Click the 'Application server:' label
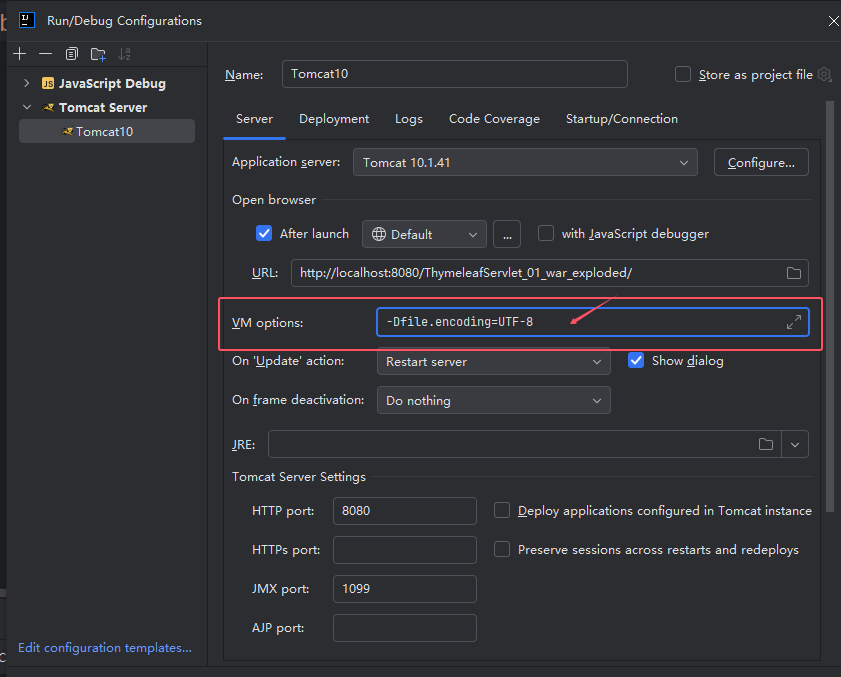Image resolution: width=841 pixels, height=677 pixels. (x=286, y=161)
